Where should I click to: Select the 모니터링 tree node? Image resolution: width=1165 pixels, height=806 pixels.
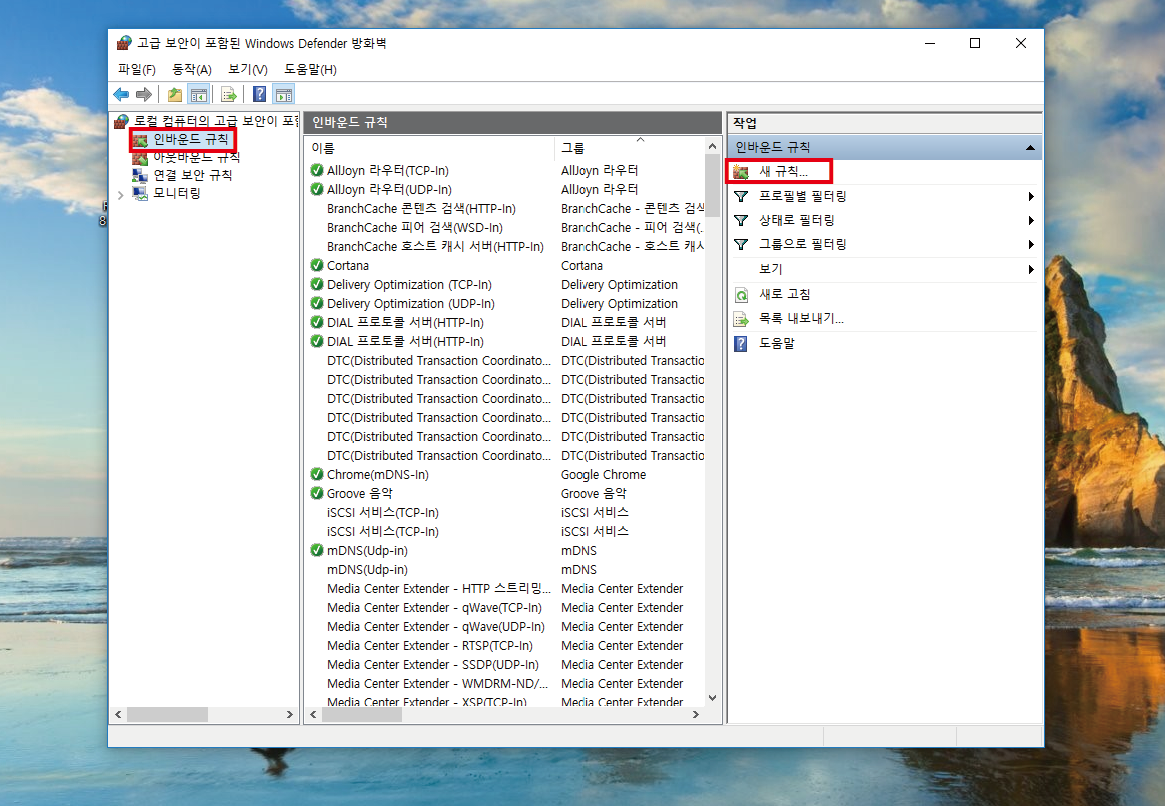pos(177,193)
